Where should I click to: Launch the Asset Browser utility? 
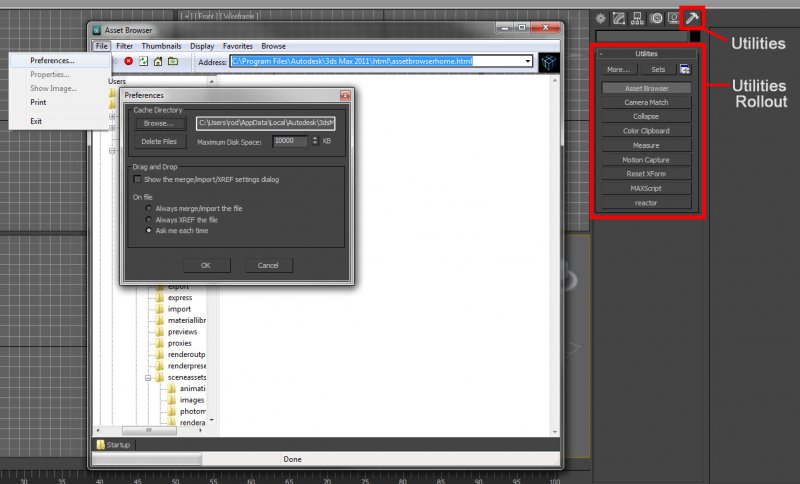(x=646, y=88)
